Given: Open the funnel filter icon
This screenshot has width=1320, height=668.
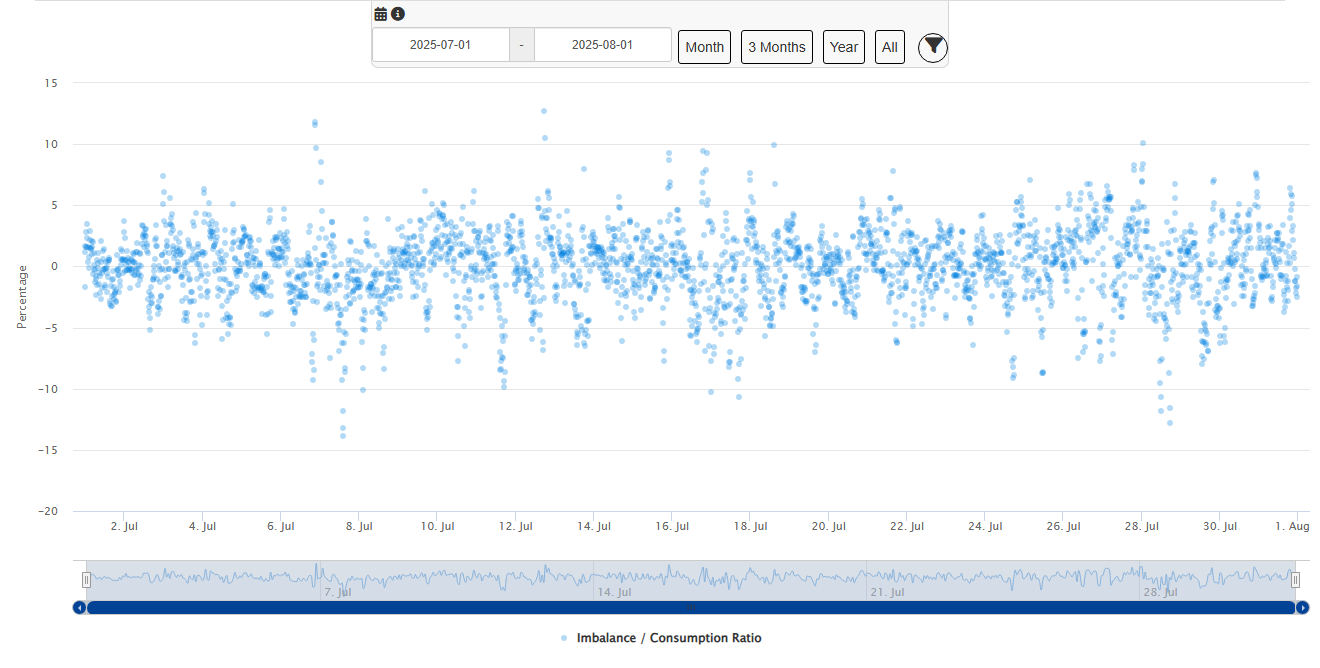Looking at the screenshot, I should [x=932, y=47].
